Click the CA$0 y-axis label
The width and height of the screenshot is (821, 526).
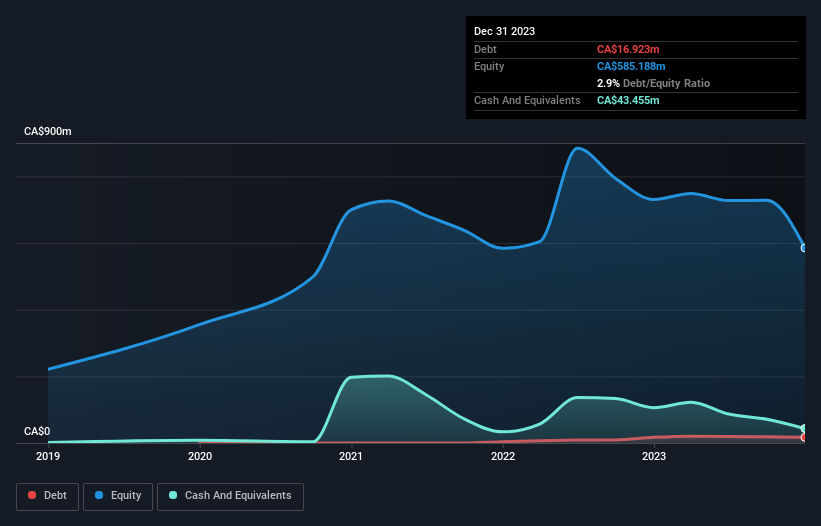click(37, 431)
